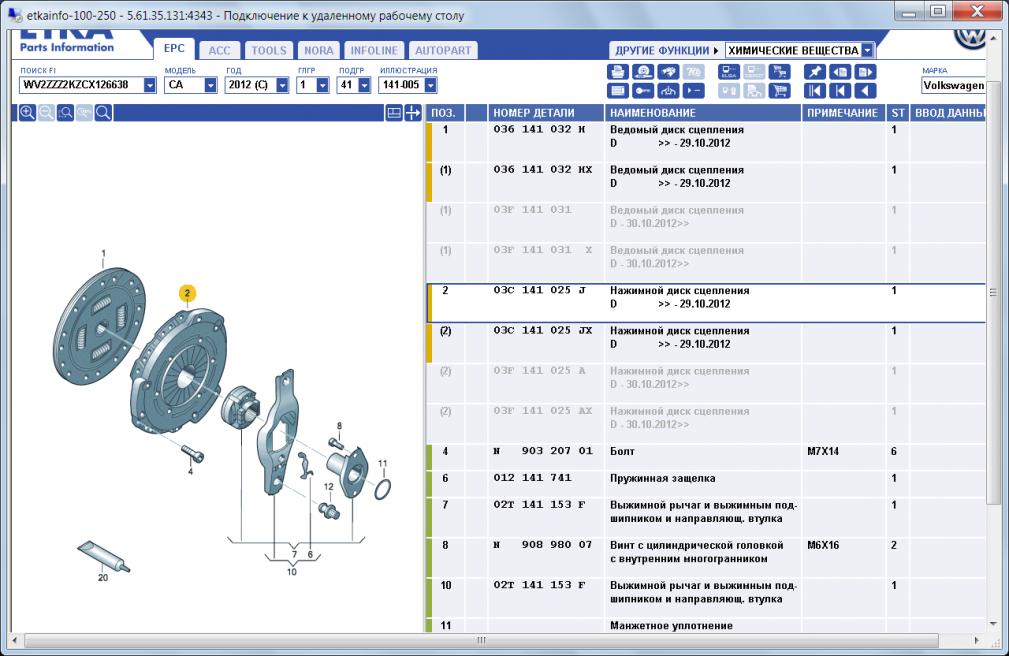This screenshot has height=656, width=1009.
Task: Click the disc-shaped icon next to printer
Action: click(643, 72)
